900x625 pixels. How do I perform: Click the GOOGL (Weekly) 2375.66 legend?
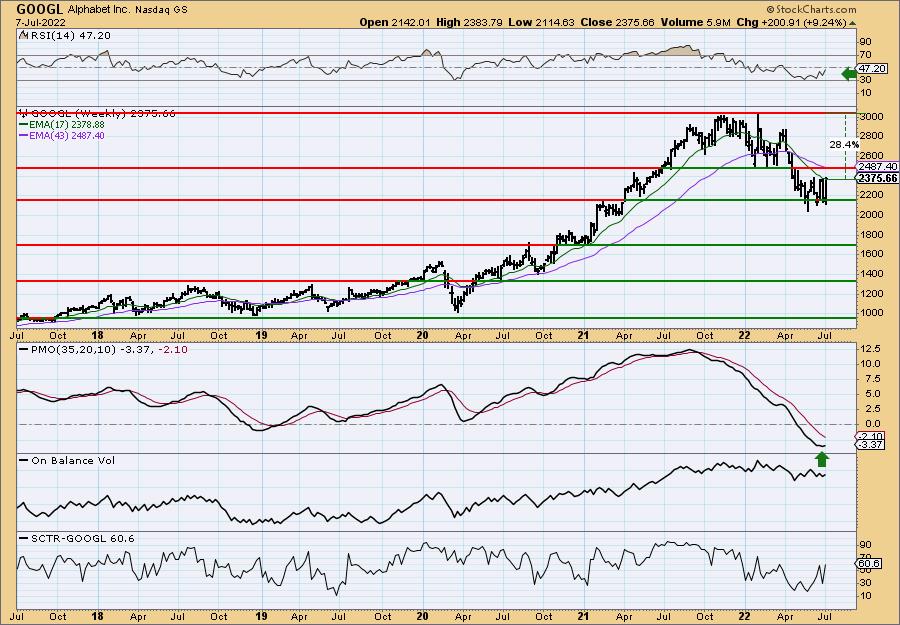click(97, 113)
